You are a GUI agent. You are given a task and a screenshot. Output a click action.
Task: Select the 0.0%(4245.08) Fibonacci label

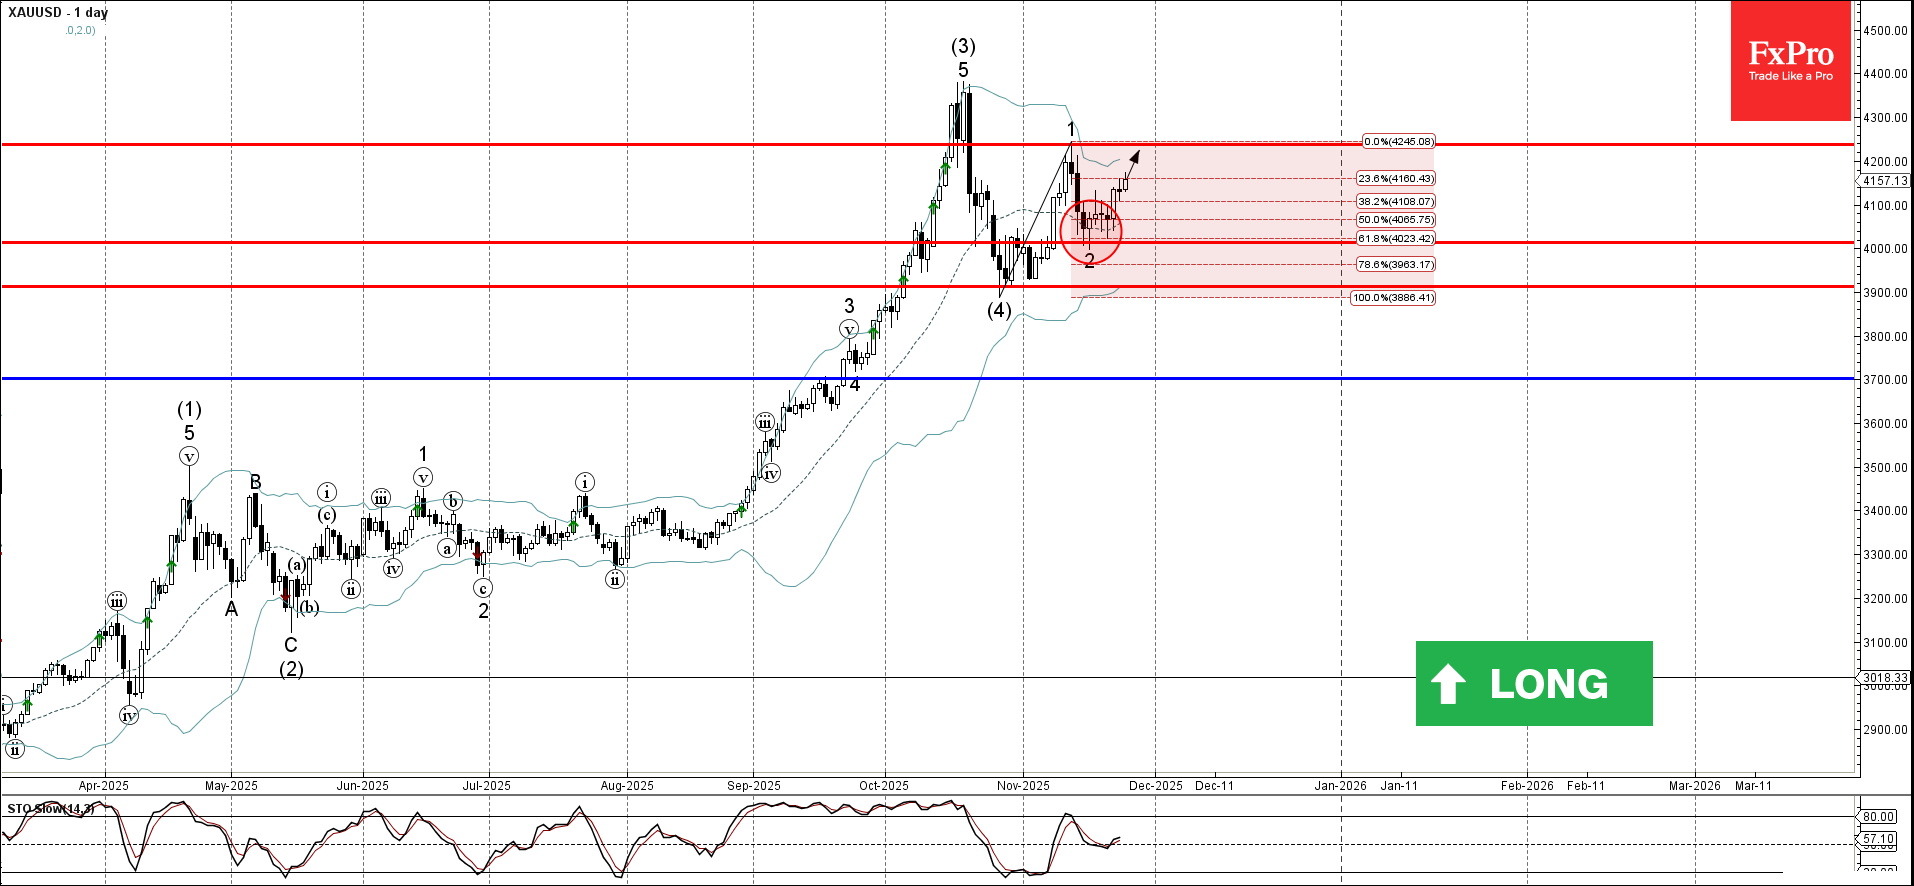(x=1399, y=142)
